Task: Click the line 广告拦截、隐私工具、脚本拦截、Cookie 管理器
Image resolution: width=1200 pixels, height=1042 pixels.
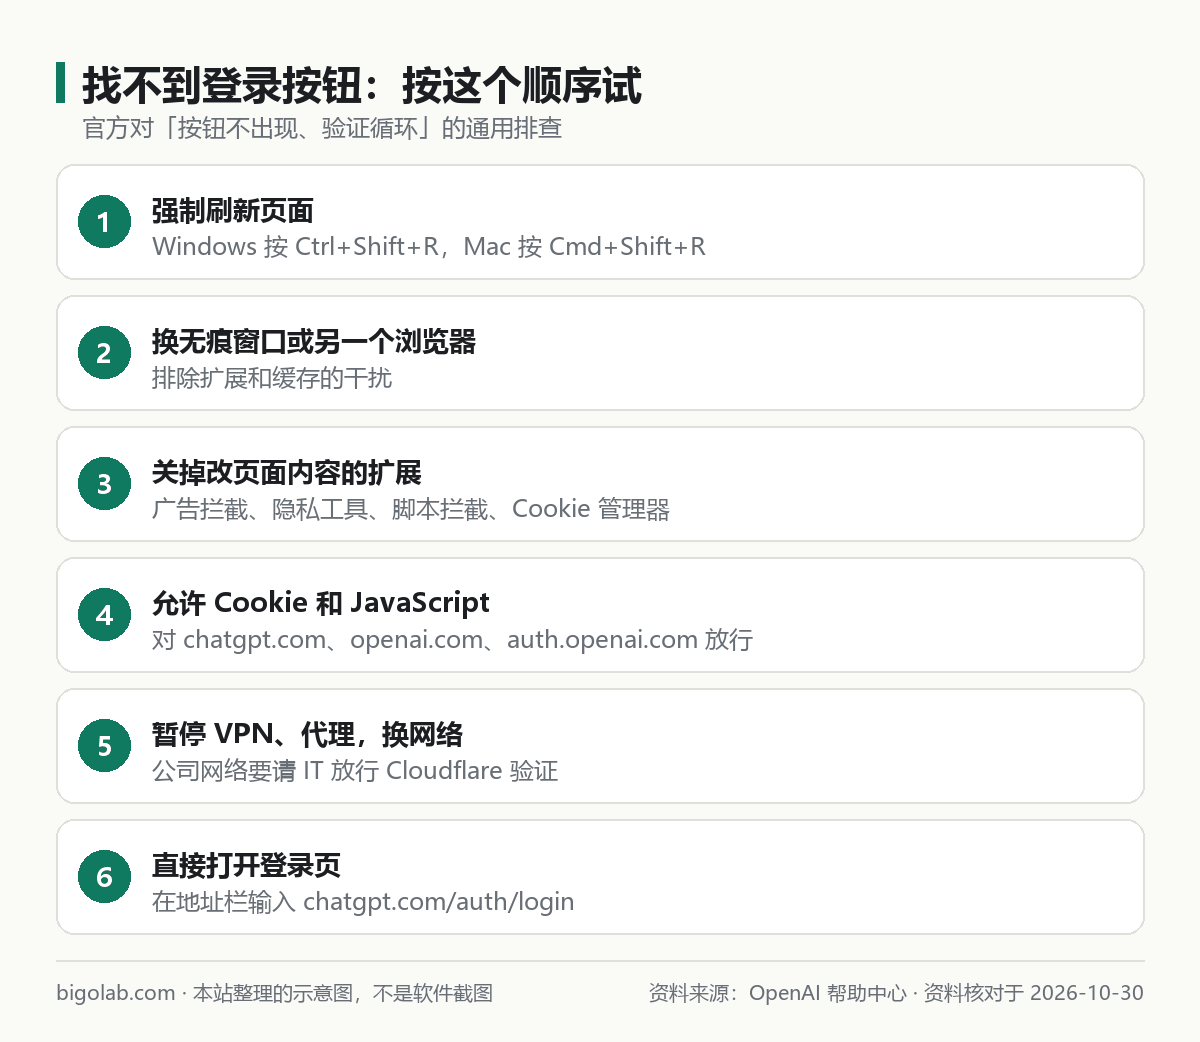Action: pos(411,509)
